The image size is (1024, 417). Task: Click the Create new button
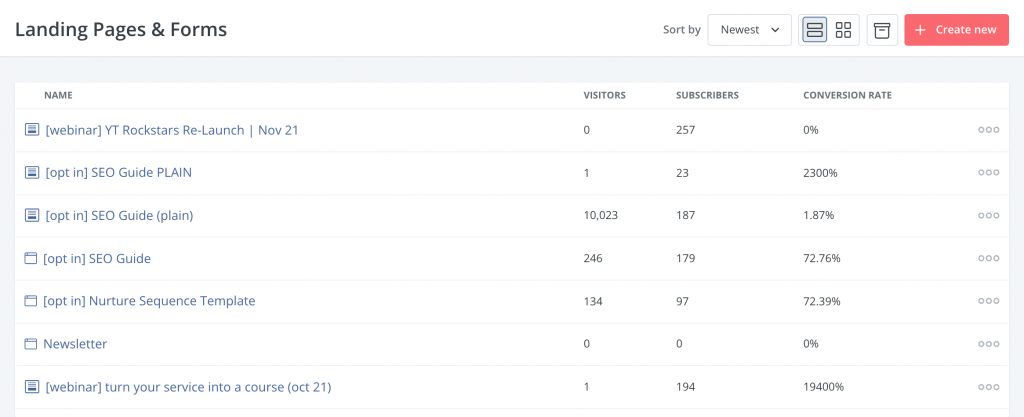click(x=956, y=30)
